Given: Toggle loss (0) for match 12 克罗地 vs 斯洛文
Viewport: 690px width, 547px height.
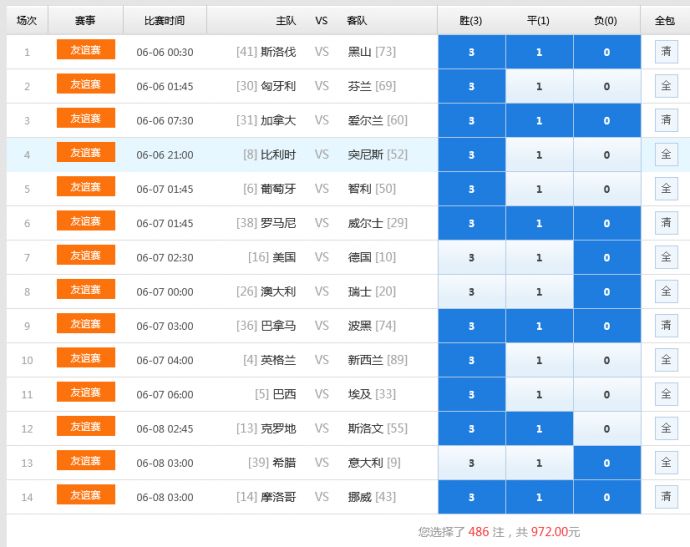Looking at the screenshot, I should (x=607, y=429).
